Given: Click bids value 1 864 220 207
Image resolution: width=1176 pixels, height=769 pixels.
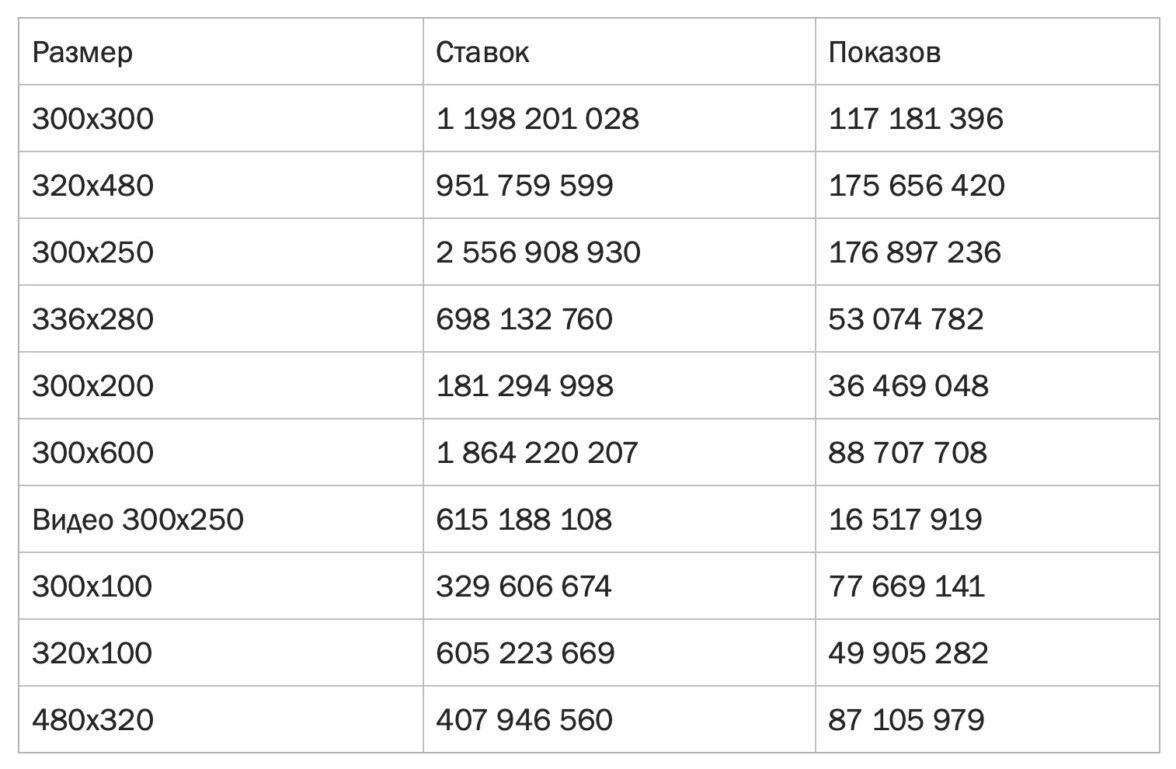Looking at the screenshot, I should [537, 453].
